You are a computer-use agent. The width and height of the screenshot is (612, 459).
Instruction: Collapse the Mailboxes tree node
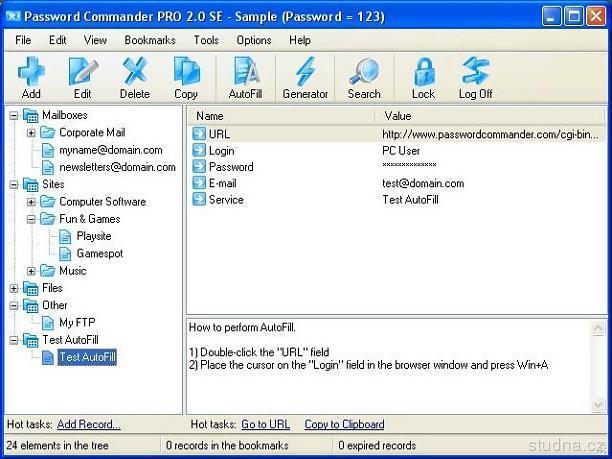(x=14, y=115)
